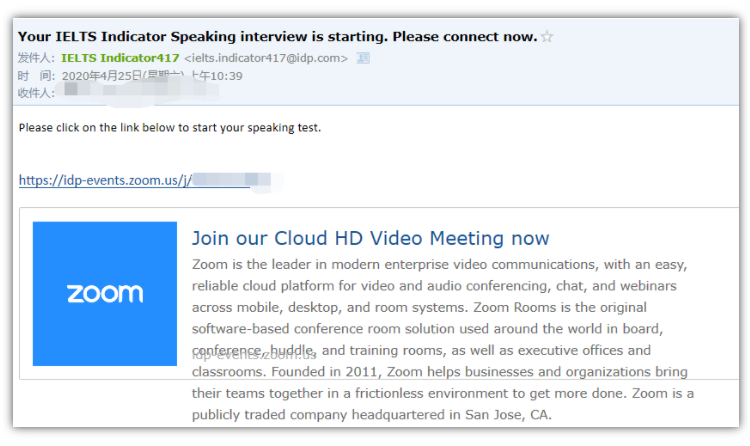This screenshot has height=446, width=750.
Task: Click the blurred meeting ID in the link
Action: pyautogui.click(x=232, y=180)
